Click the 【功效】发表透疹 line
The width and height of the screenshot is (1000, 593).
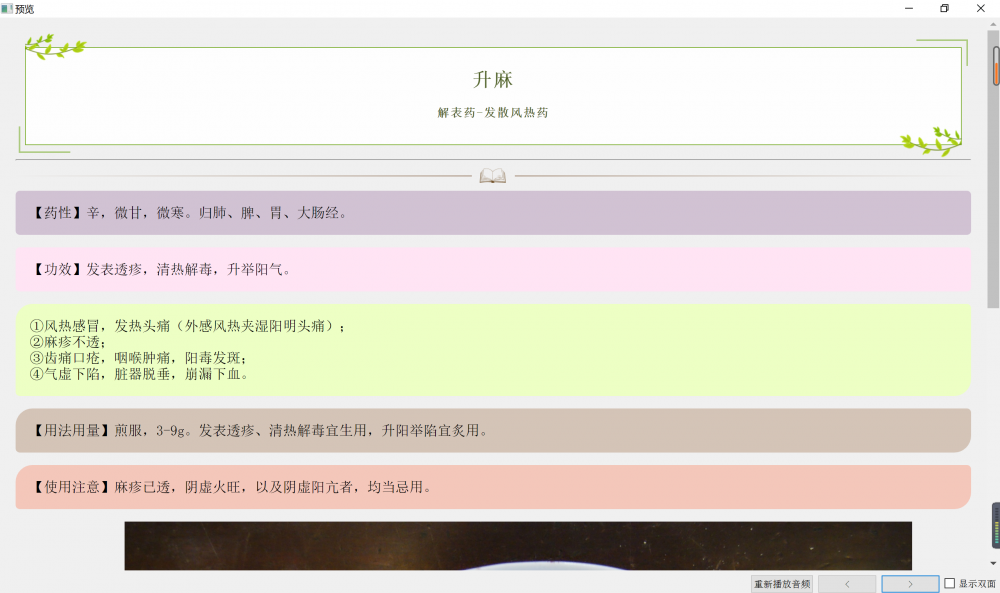161,270
